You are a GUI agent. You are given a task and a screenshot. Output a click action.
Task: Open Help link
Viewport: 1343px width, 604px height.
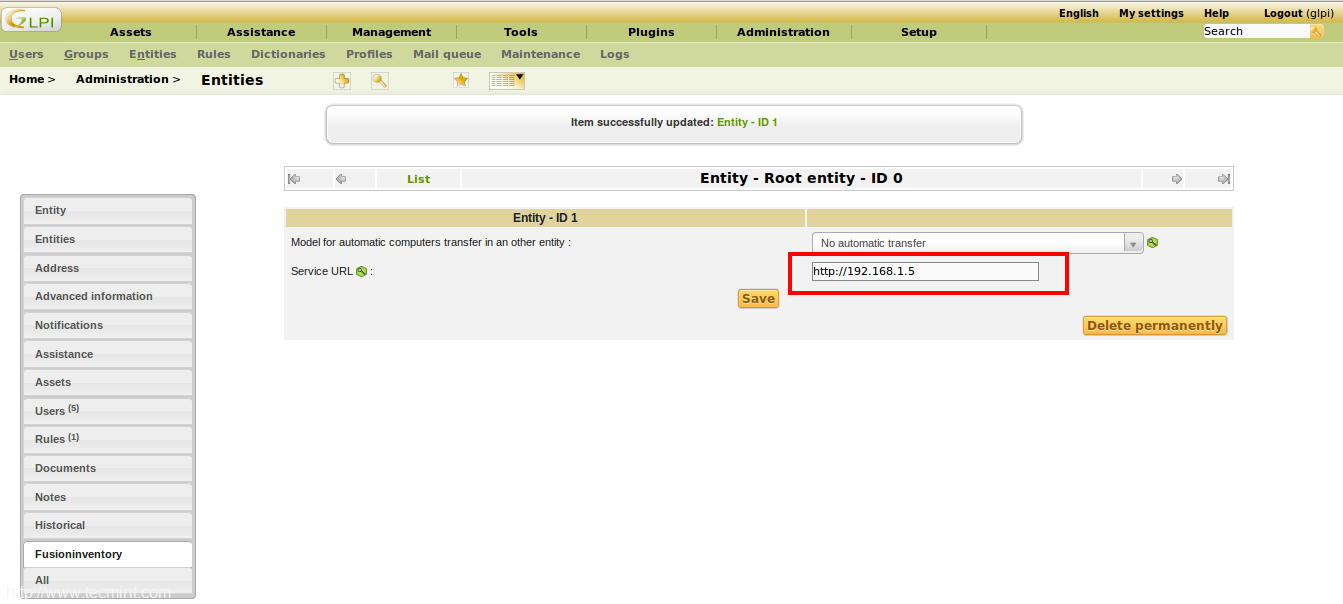tap(1217, 13)
